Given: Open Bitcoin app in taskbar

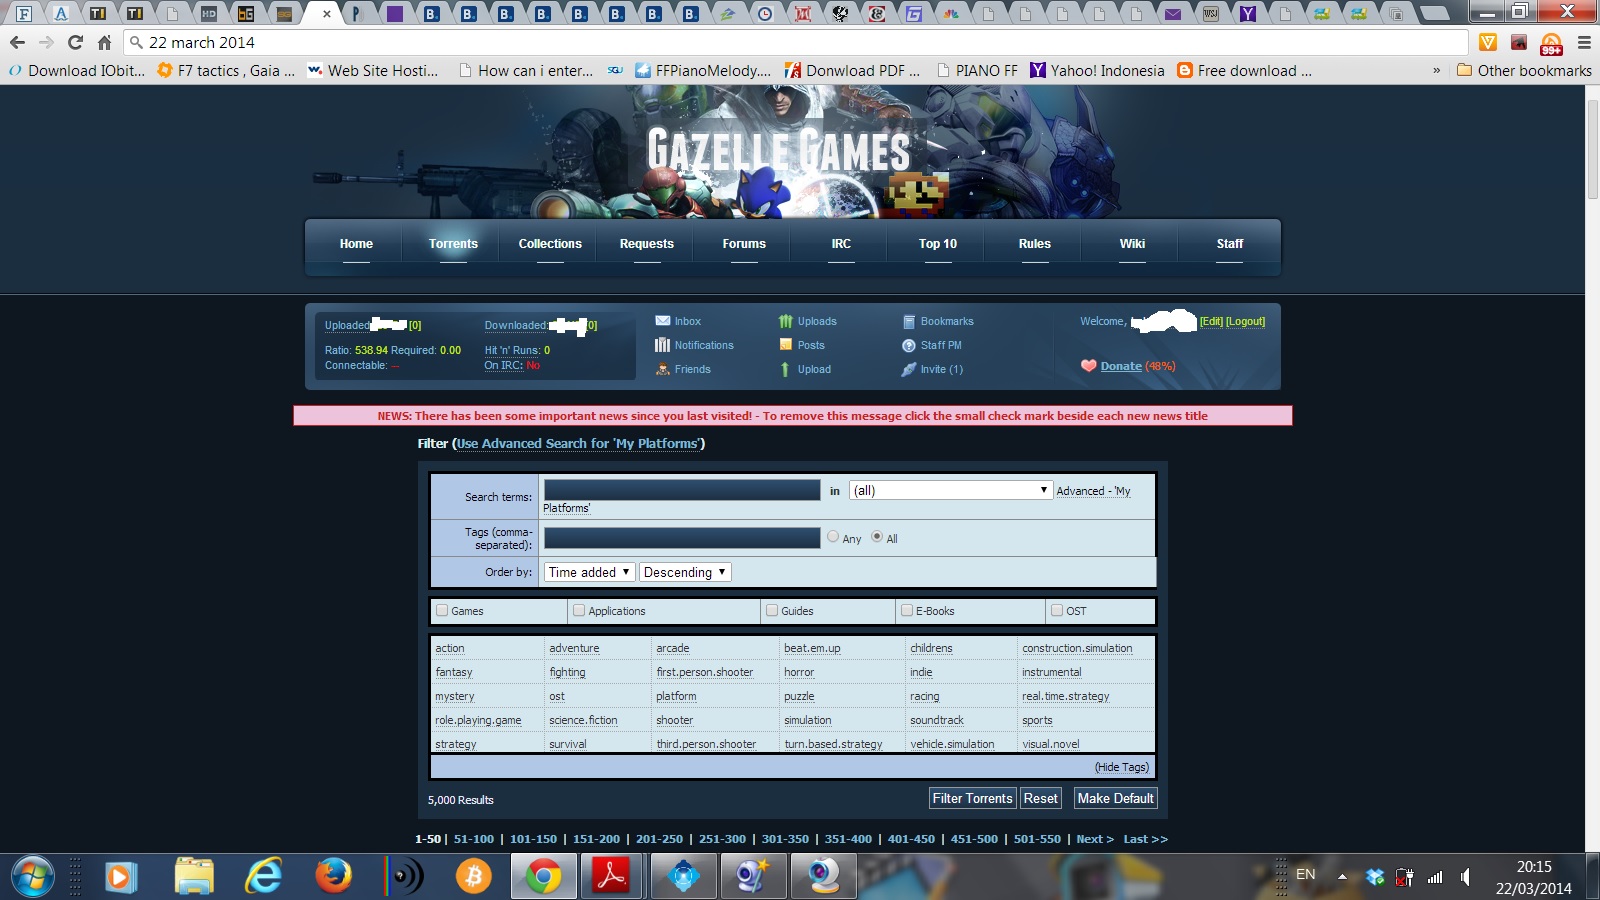Looking at the screenshot, I should 473,877.
